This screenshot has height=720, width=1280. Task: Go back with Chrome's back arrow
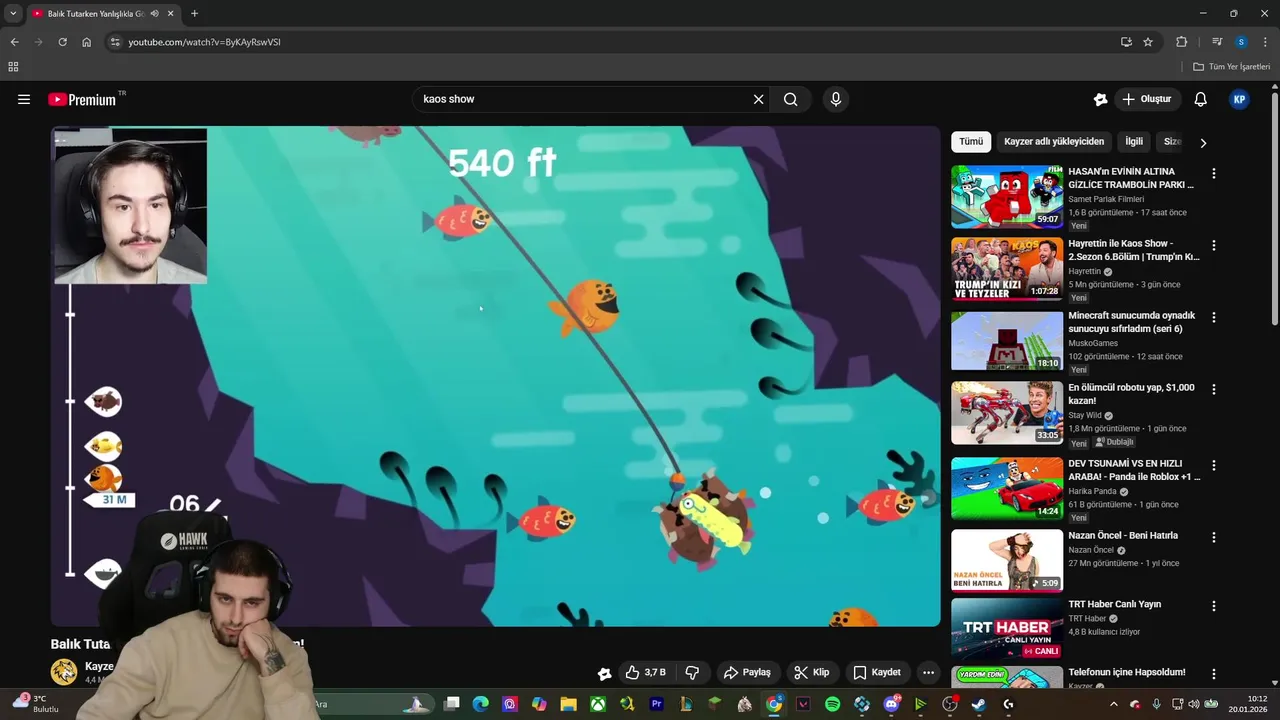pyautogui.click(x=14, y=42)
